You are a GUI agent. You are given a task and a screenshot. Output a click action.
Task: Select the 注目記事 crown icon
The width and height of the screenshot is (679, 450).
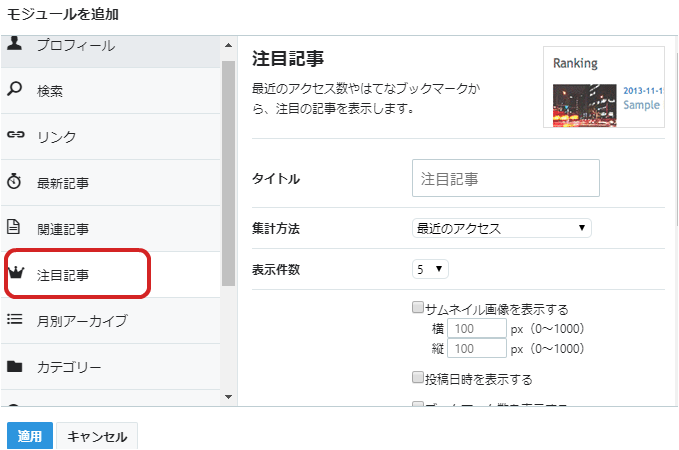16,273
